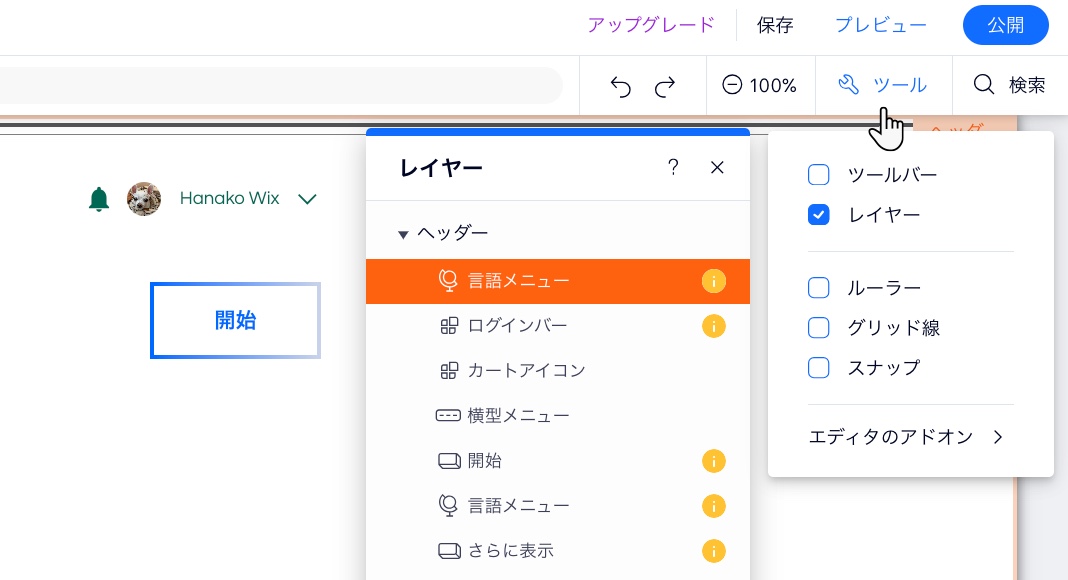Open the Hanako Wix account dropdown
Viewport: 1068px width, 580px height.
(x=307, y=199)
